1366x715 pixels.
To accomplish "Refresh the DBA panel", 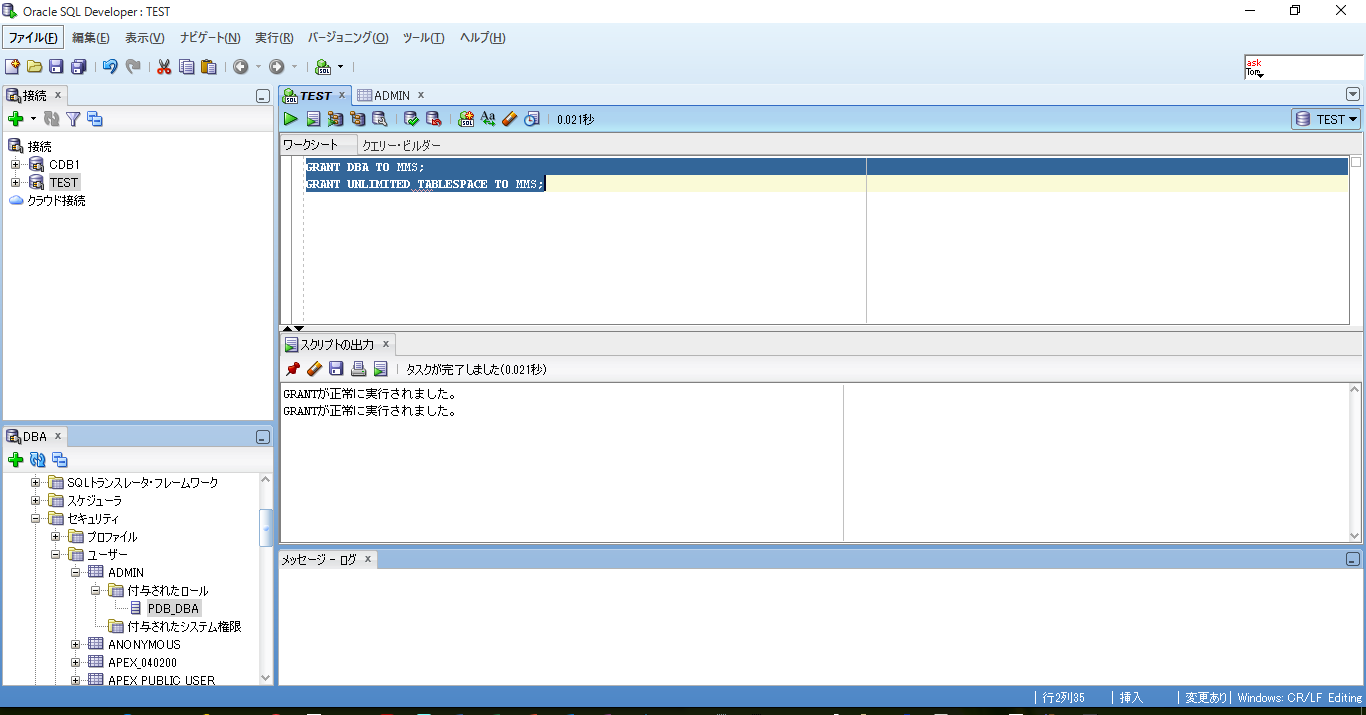I will coord(38,460).
